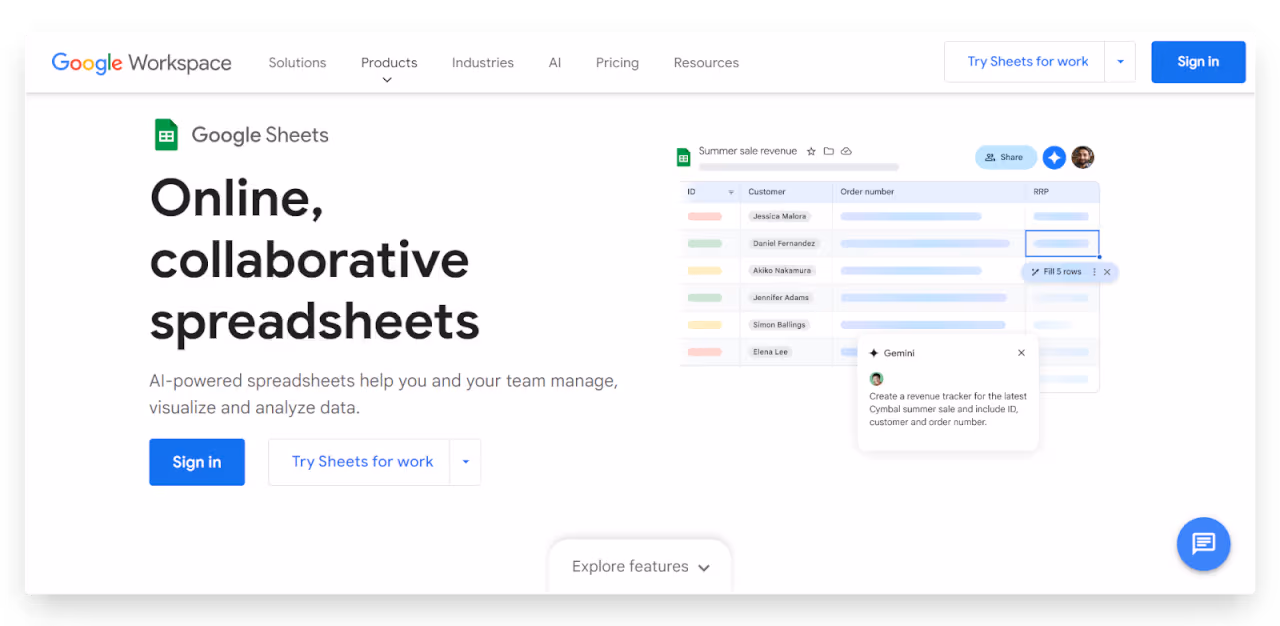Click the move-to-folder icon in the spreadsheet preview
Screen dimensions: 1280x626
pos(828,151)
